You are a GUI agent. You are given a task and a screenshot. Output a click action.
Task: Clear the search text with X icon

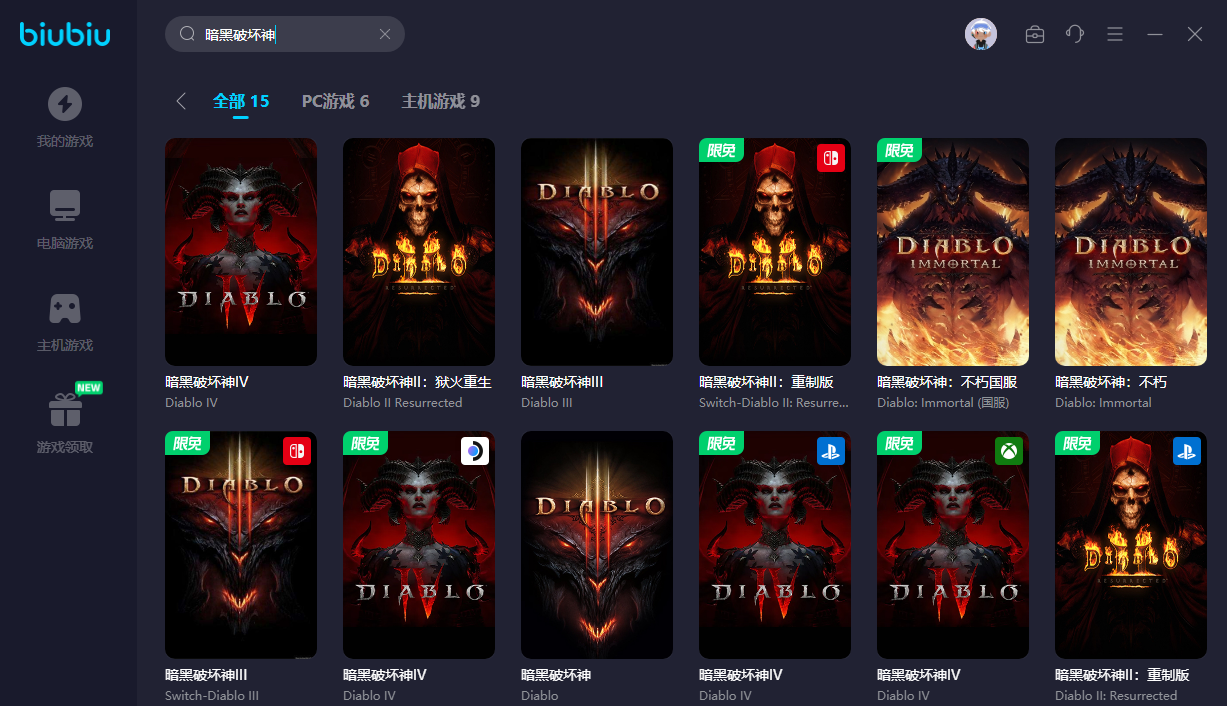click(x=385, y=34)
